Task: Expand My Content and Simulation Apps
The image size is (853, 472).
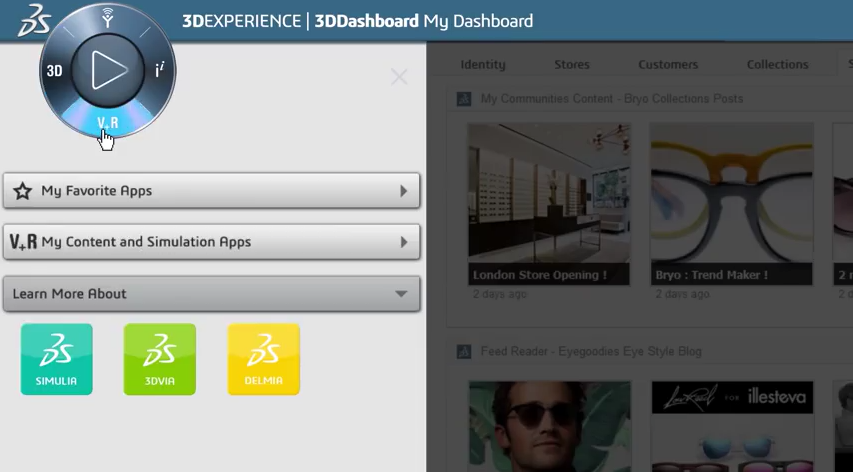Action: click(212, 242)
